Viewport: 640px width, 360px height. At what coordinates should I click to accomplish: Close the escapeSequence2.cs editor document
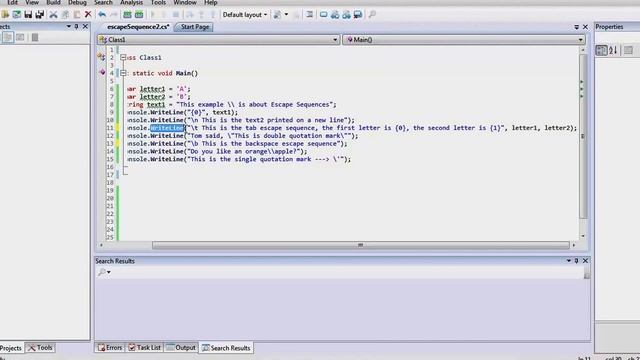coord(585,27)
